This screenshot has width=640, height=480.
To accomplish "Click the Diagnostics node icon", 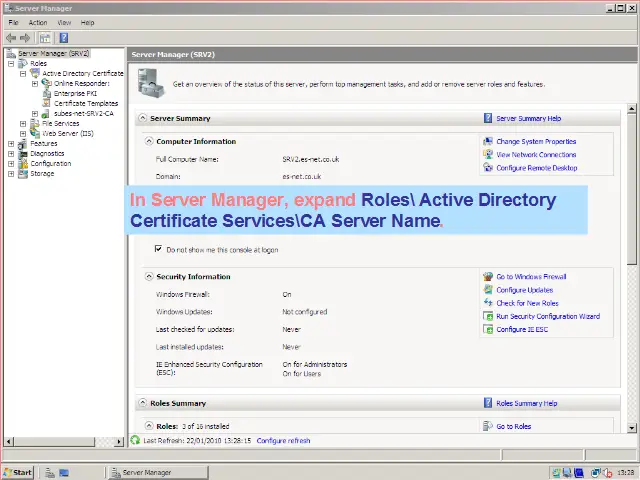I will 23,153.
